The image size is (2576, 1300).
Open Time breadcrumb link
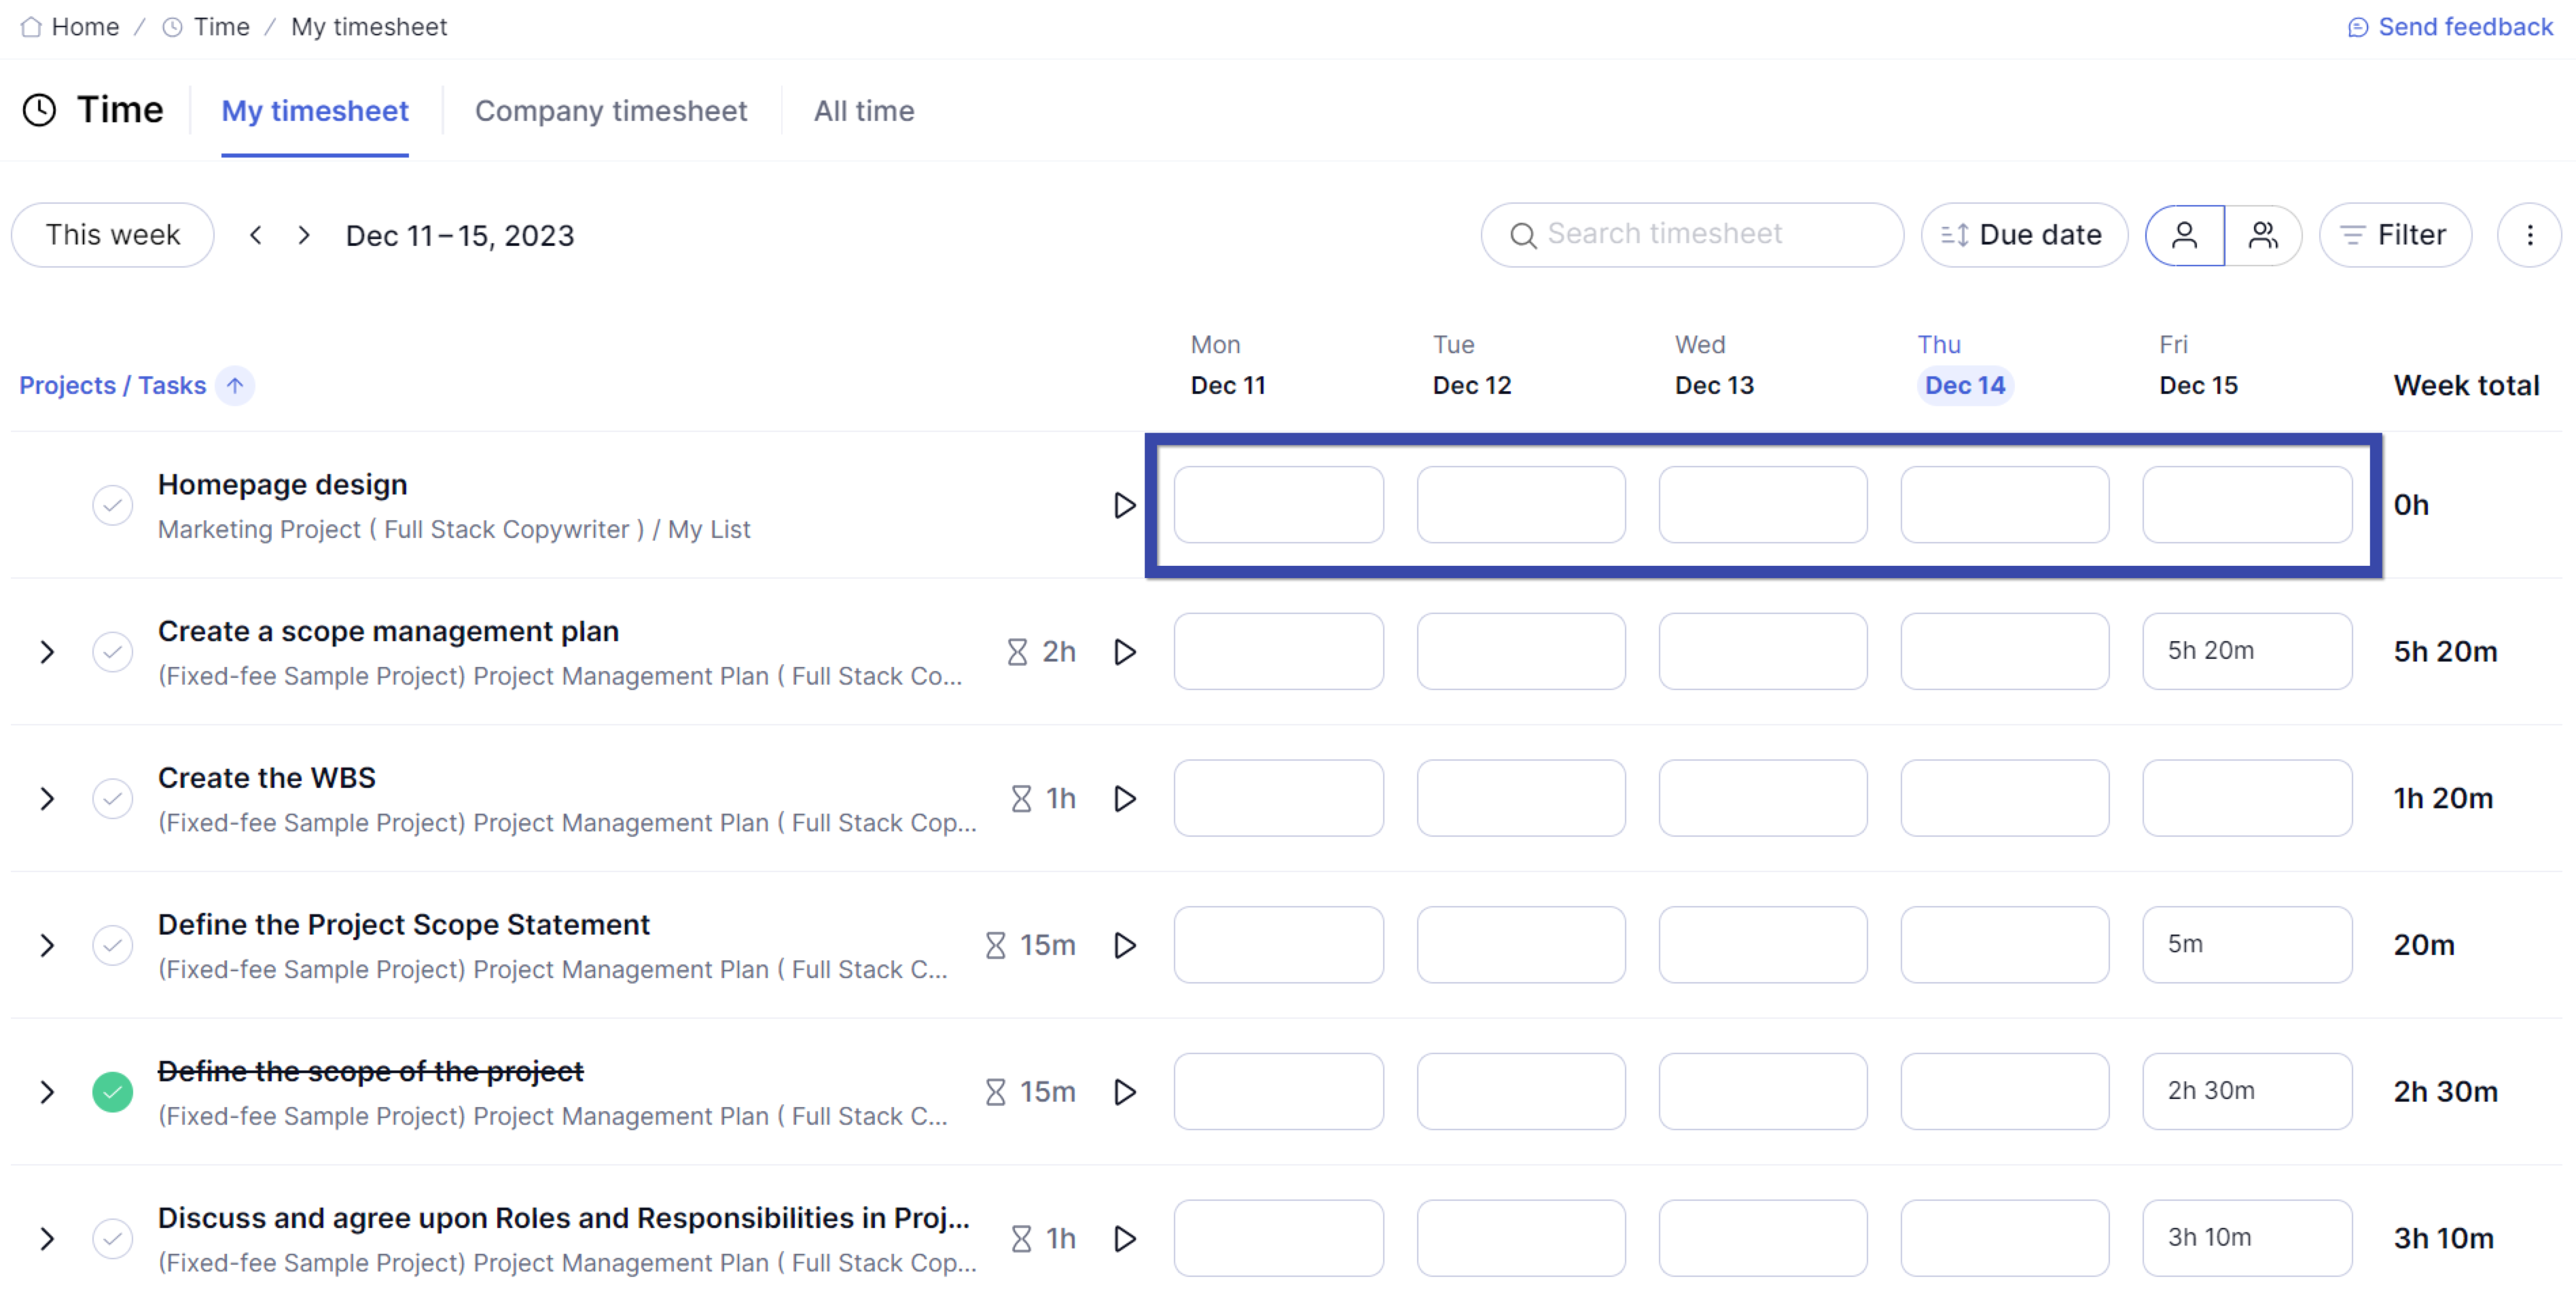pos(222,27)
